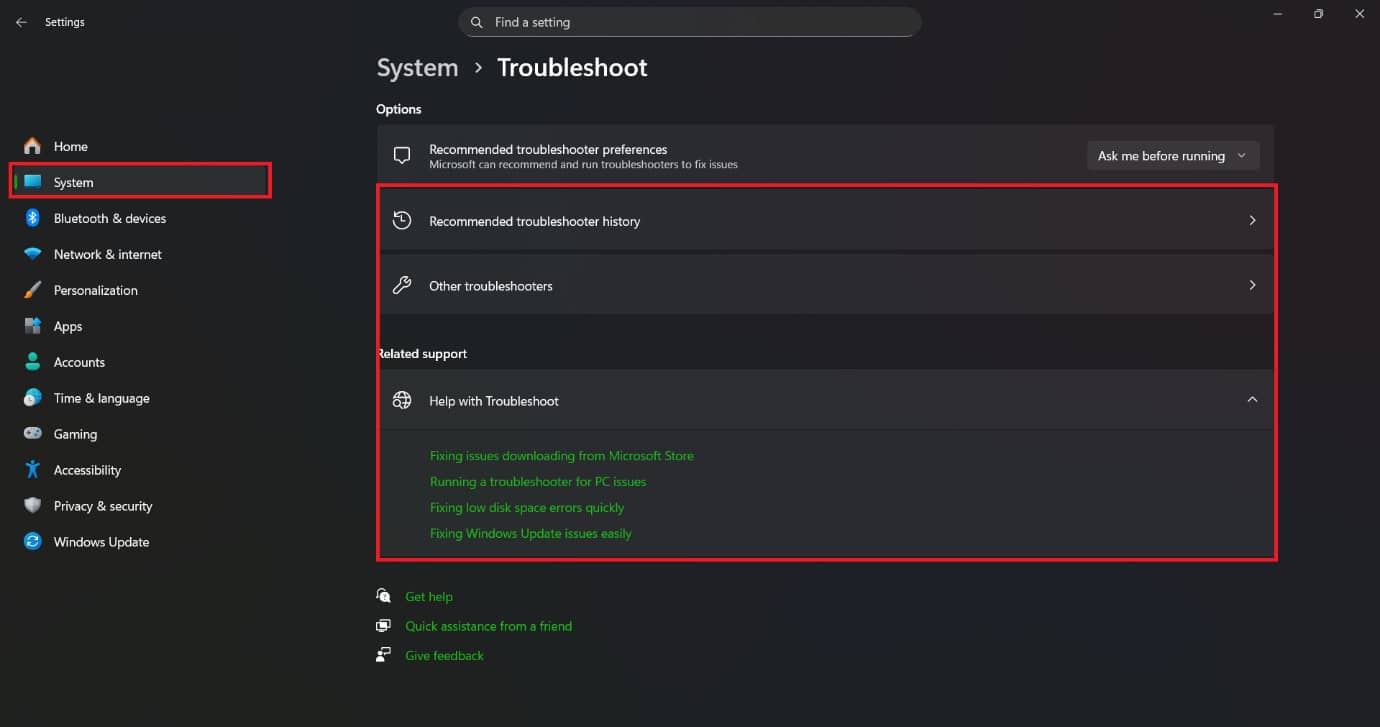Open the Accounts icon in sidebar

click(32, 362)
